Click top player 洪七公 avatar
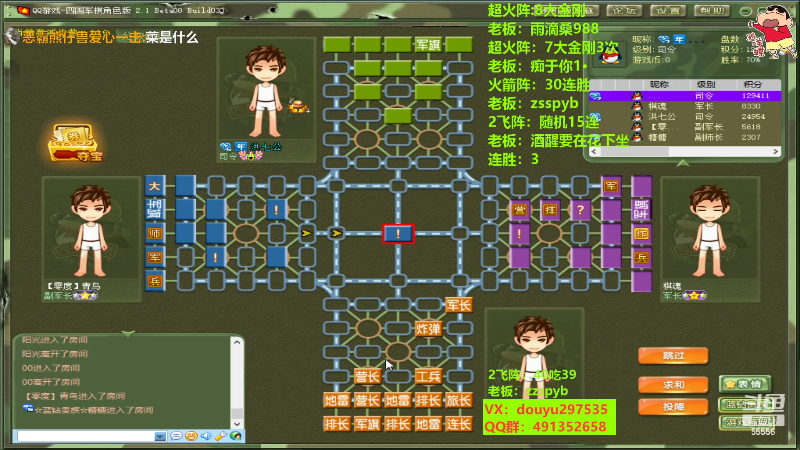800x450 pixels. (x=266, y=89)
